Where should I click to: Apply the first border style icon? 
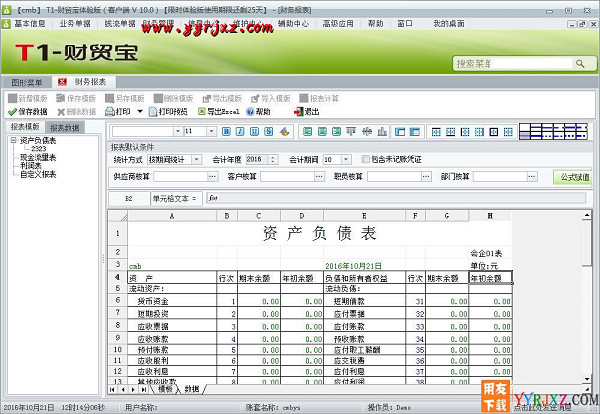[x=436, y=132]
